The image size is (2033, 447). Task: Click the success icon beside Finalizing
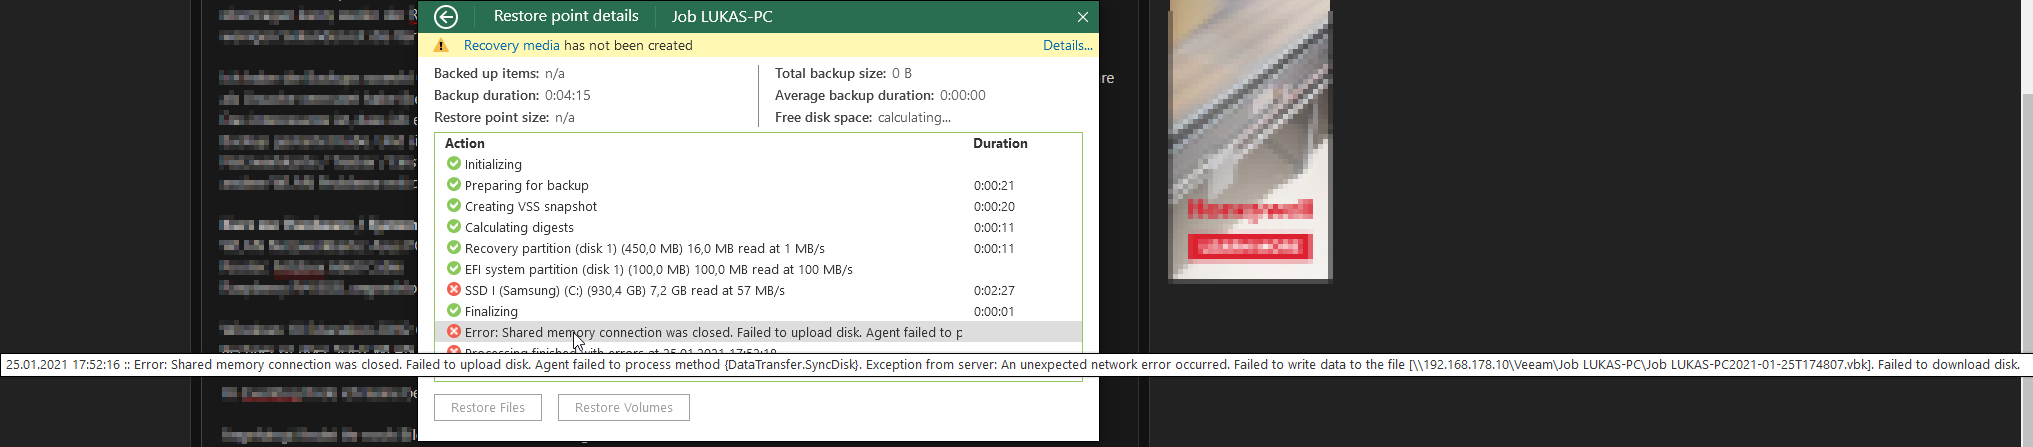pos(454,310)
